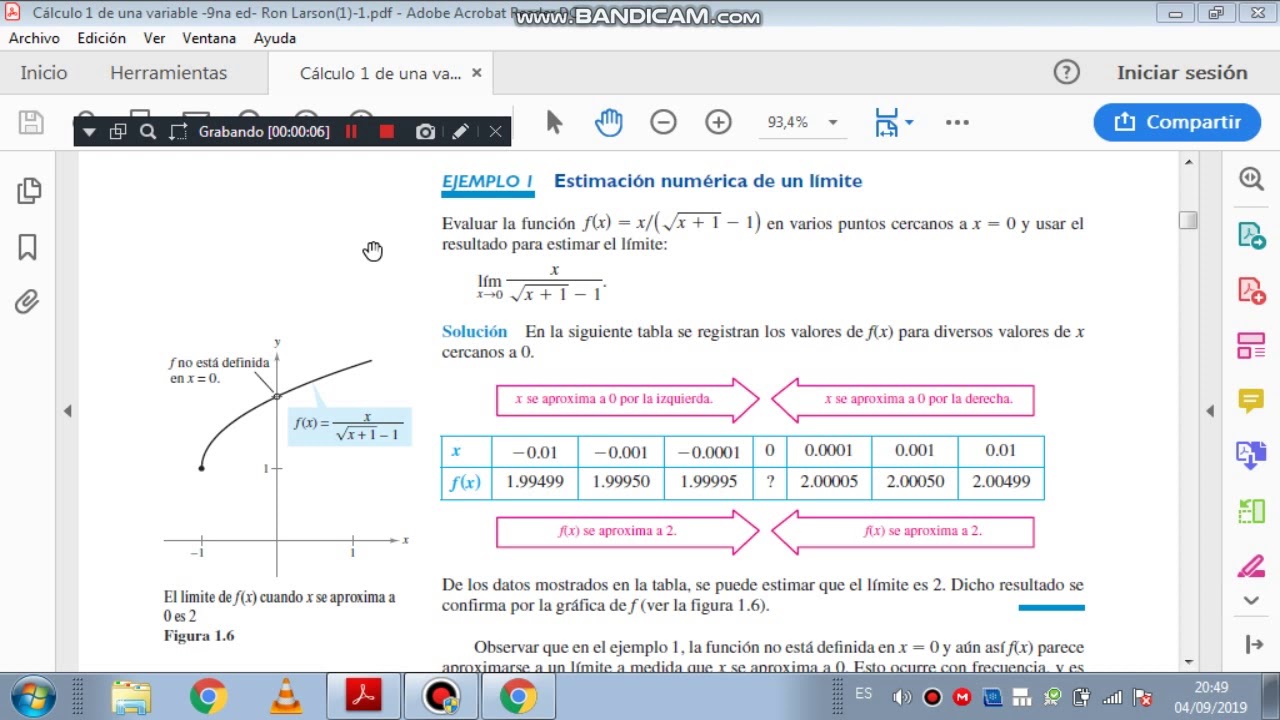Pause the Bandicam recording

click(x=351, y=131)
